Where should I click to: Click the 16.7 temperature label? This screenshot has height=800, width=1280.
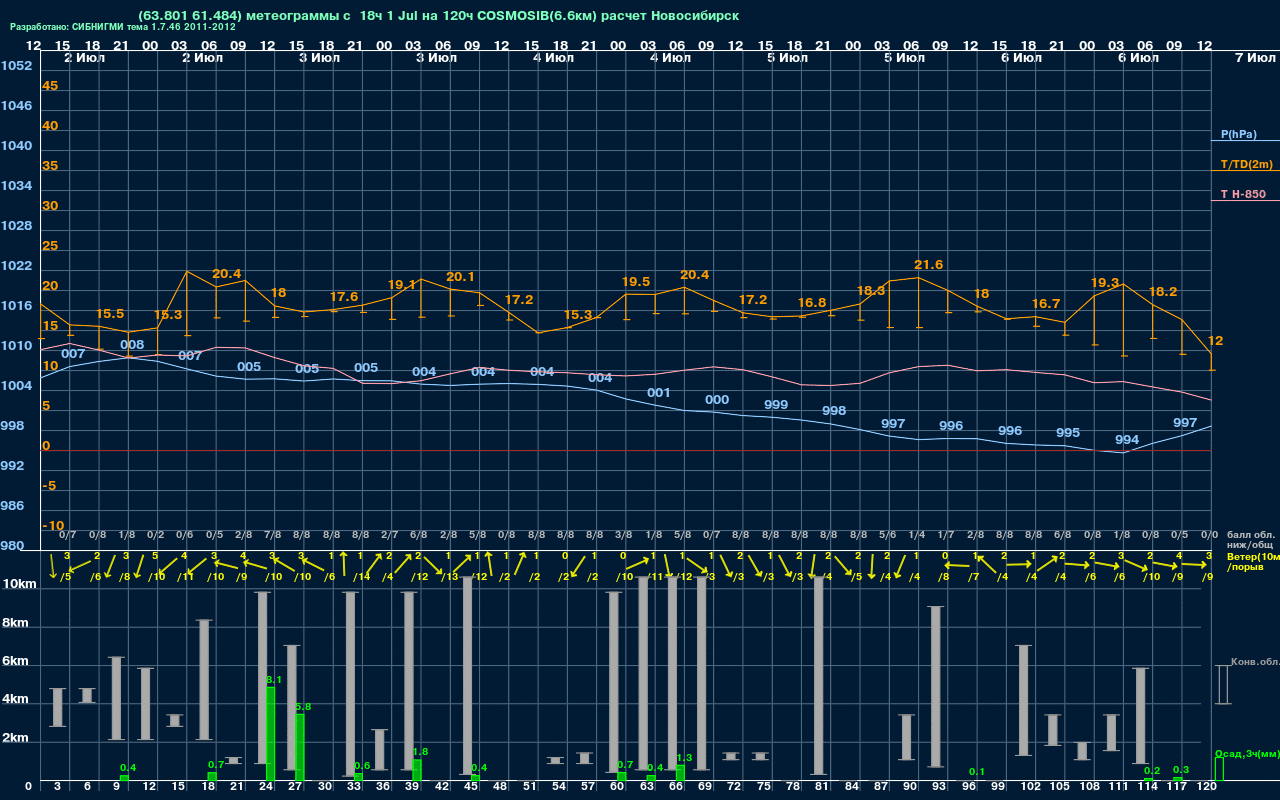1046,304
